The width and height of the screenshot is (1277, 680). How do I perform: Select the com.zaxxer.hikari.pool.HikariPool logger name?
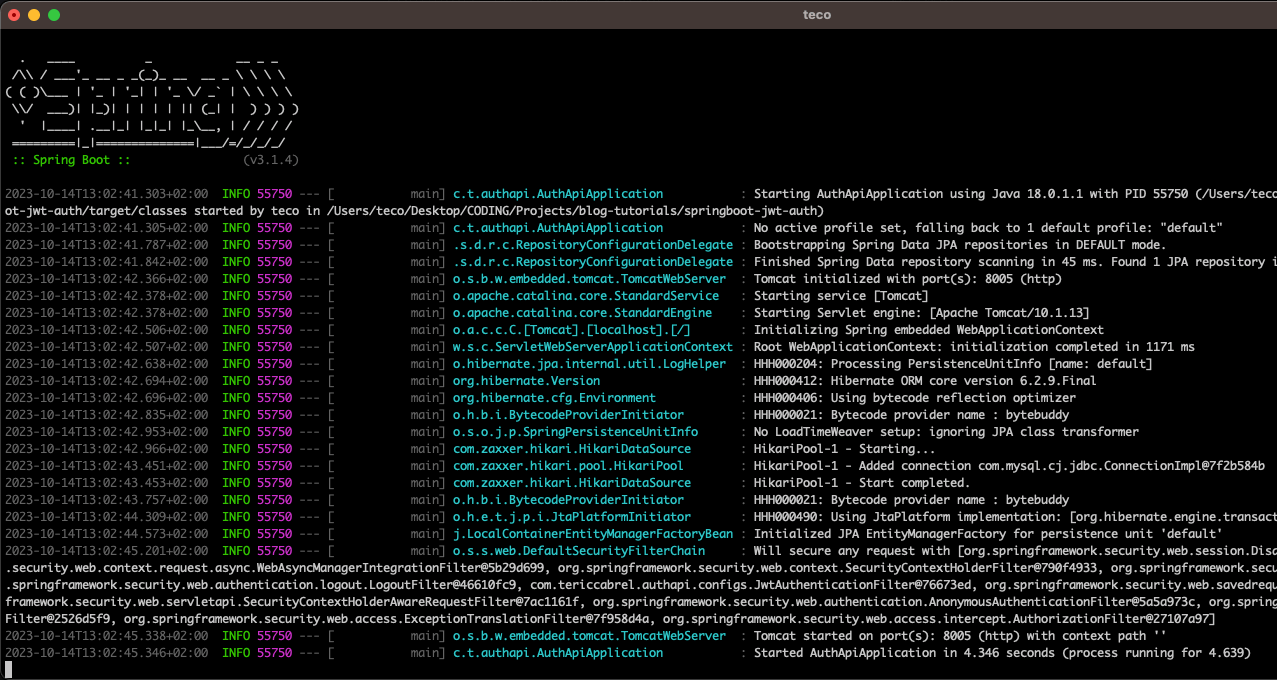[568, 466]
